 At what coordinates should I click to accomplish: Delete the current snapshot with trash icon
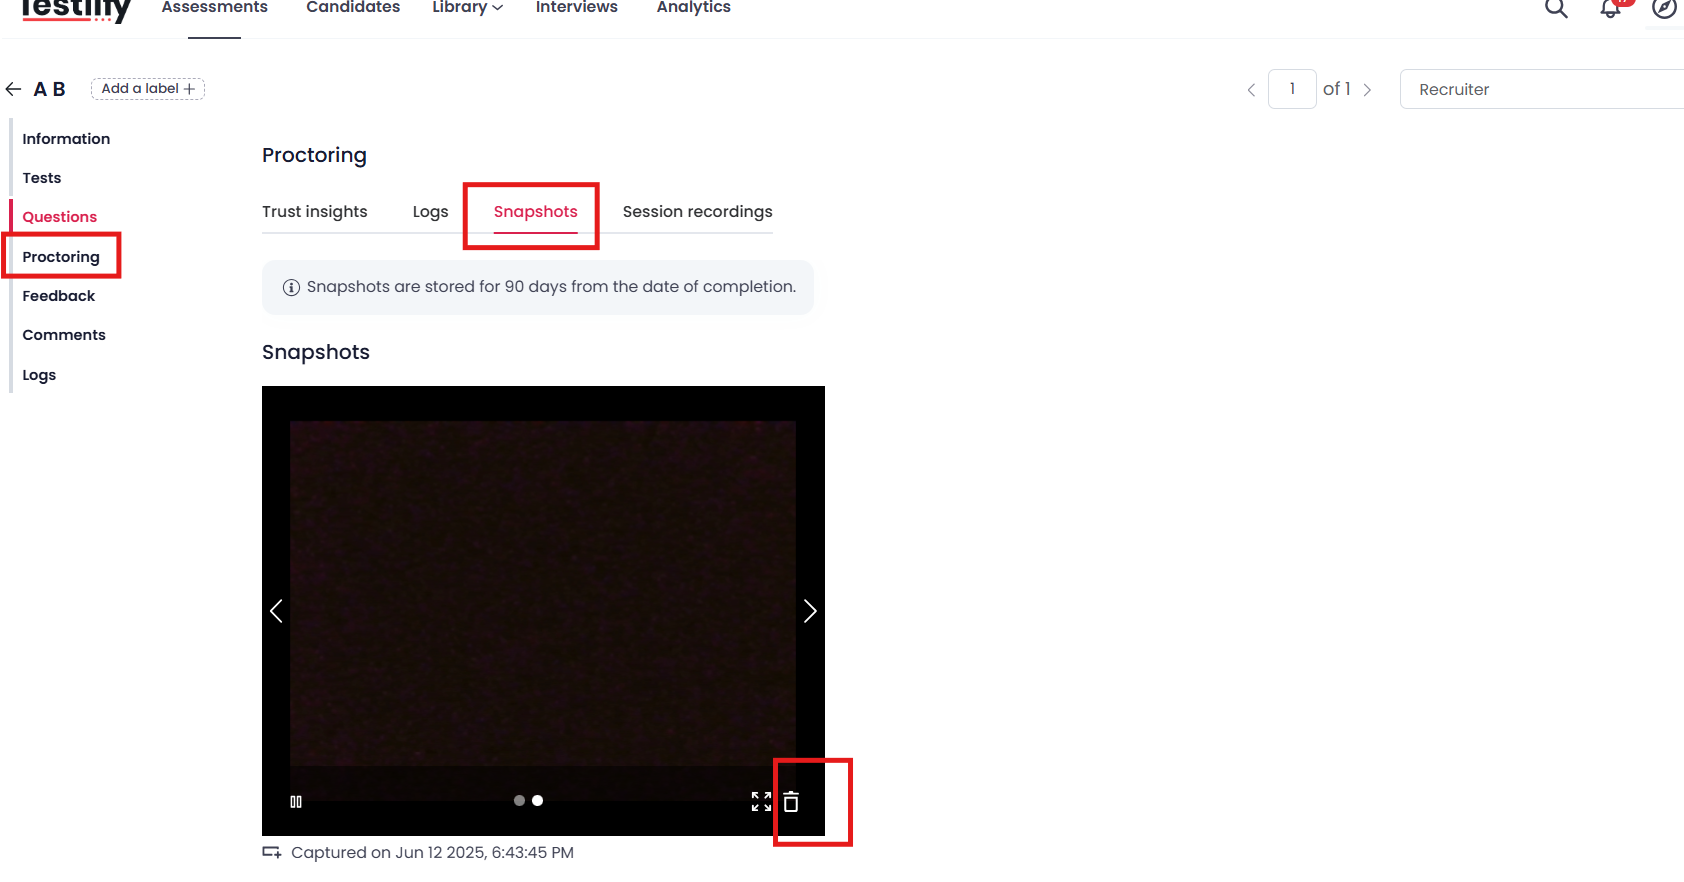click(x=791, y=802)
